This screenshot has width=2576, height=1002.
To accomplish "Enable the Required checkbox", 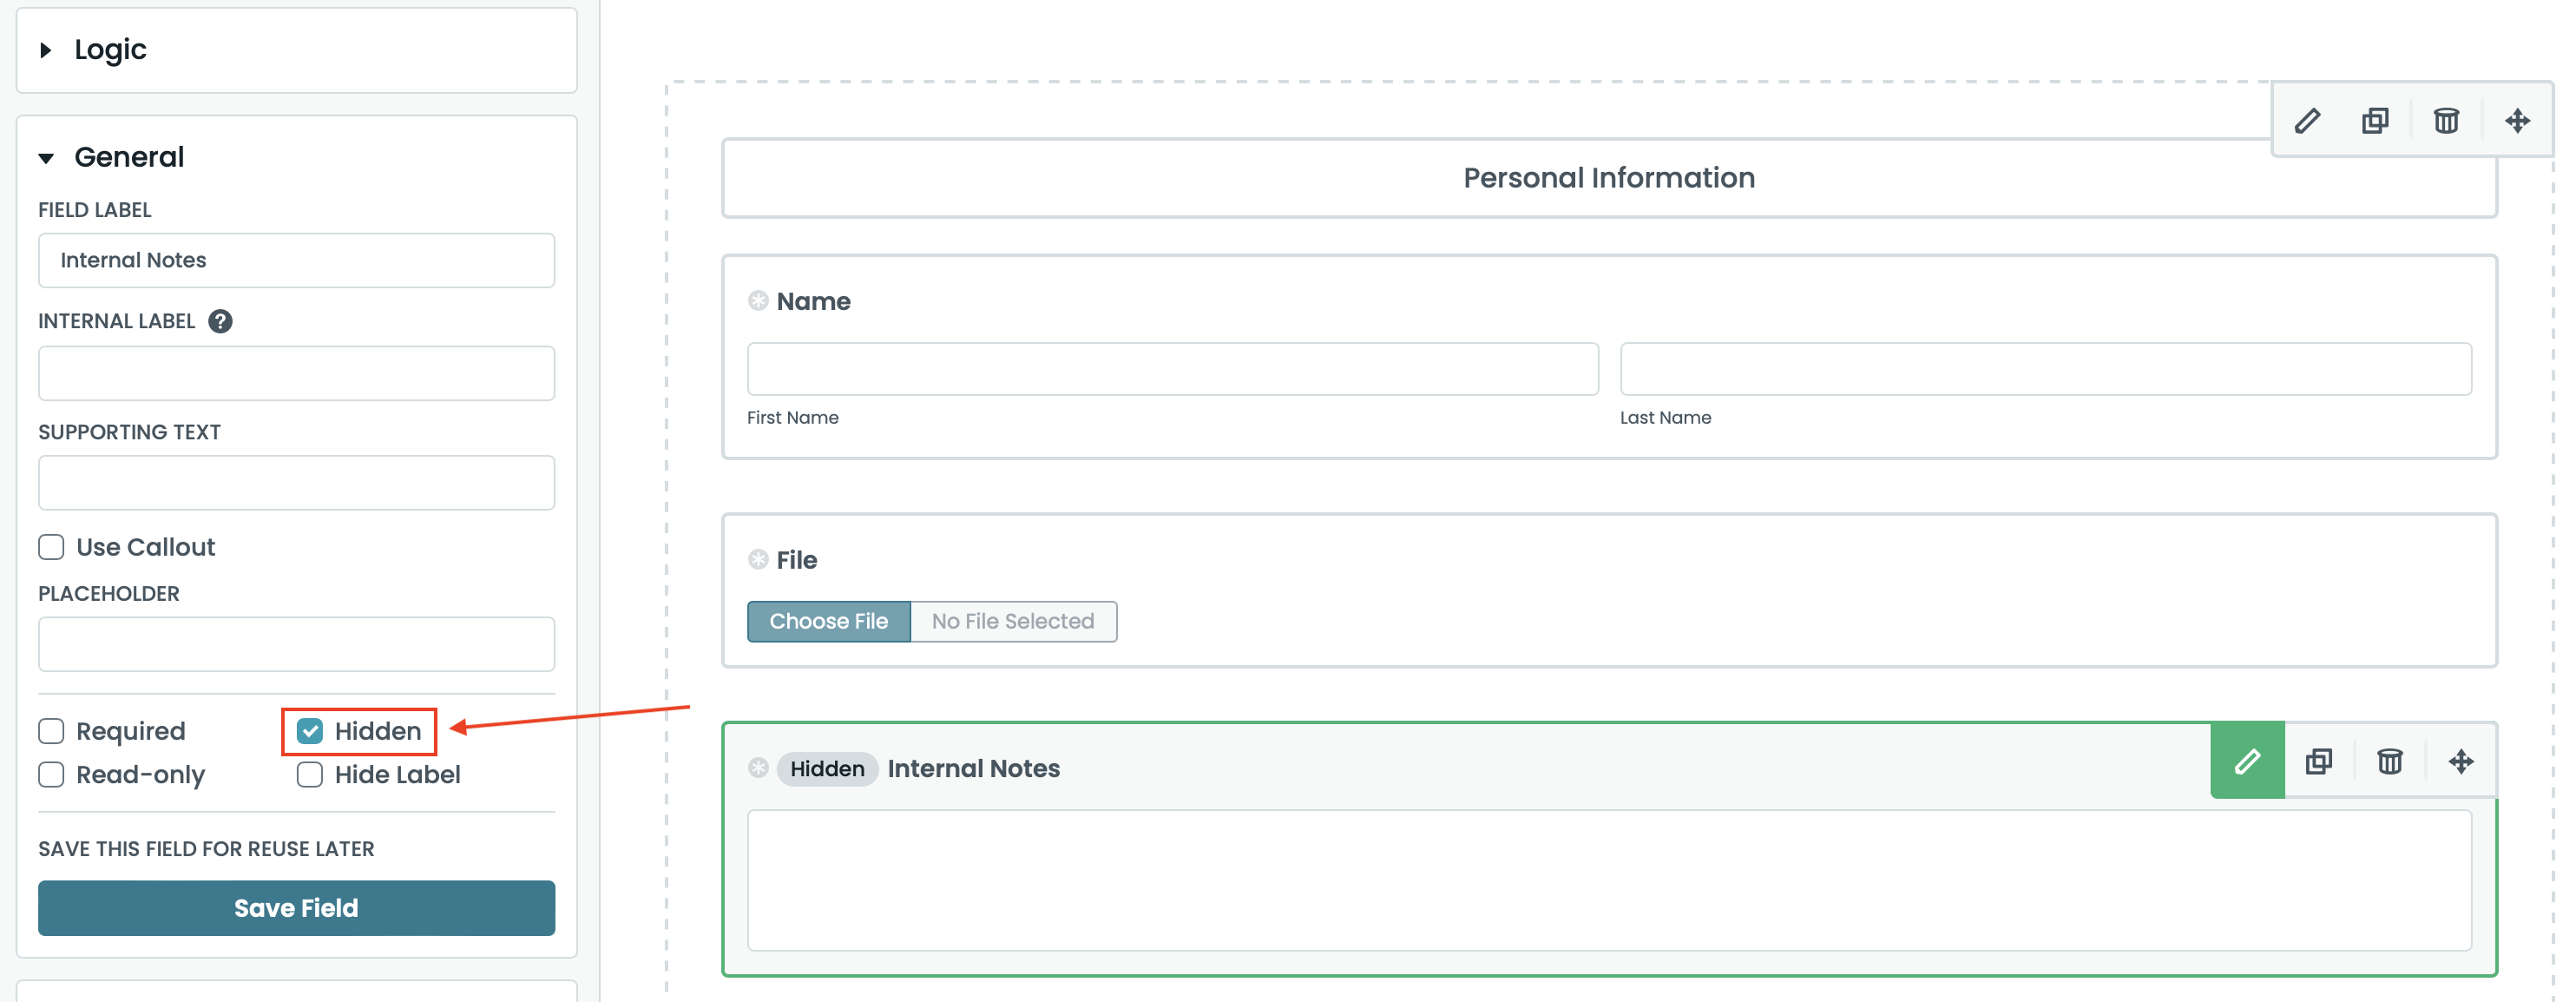I will tap(51, 731).
